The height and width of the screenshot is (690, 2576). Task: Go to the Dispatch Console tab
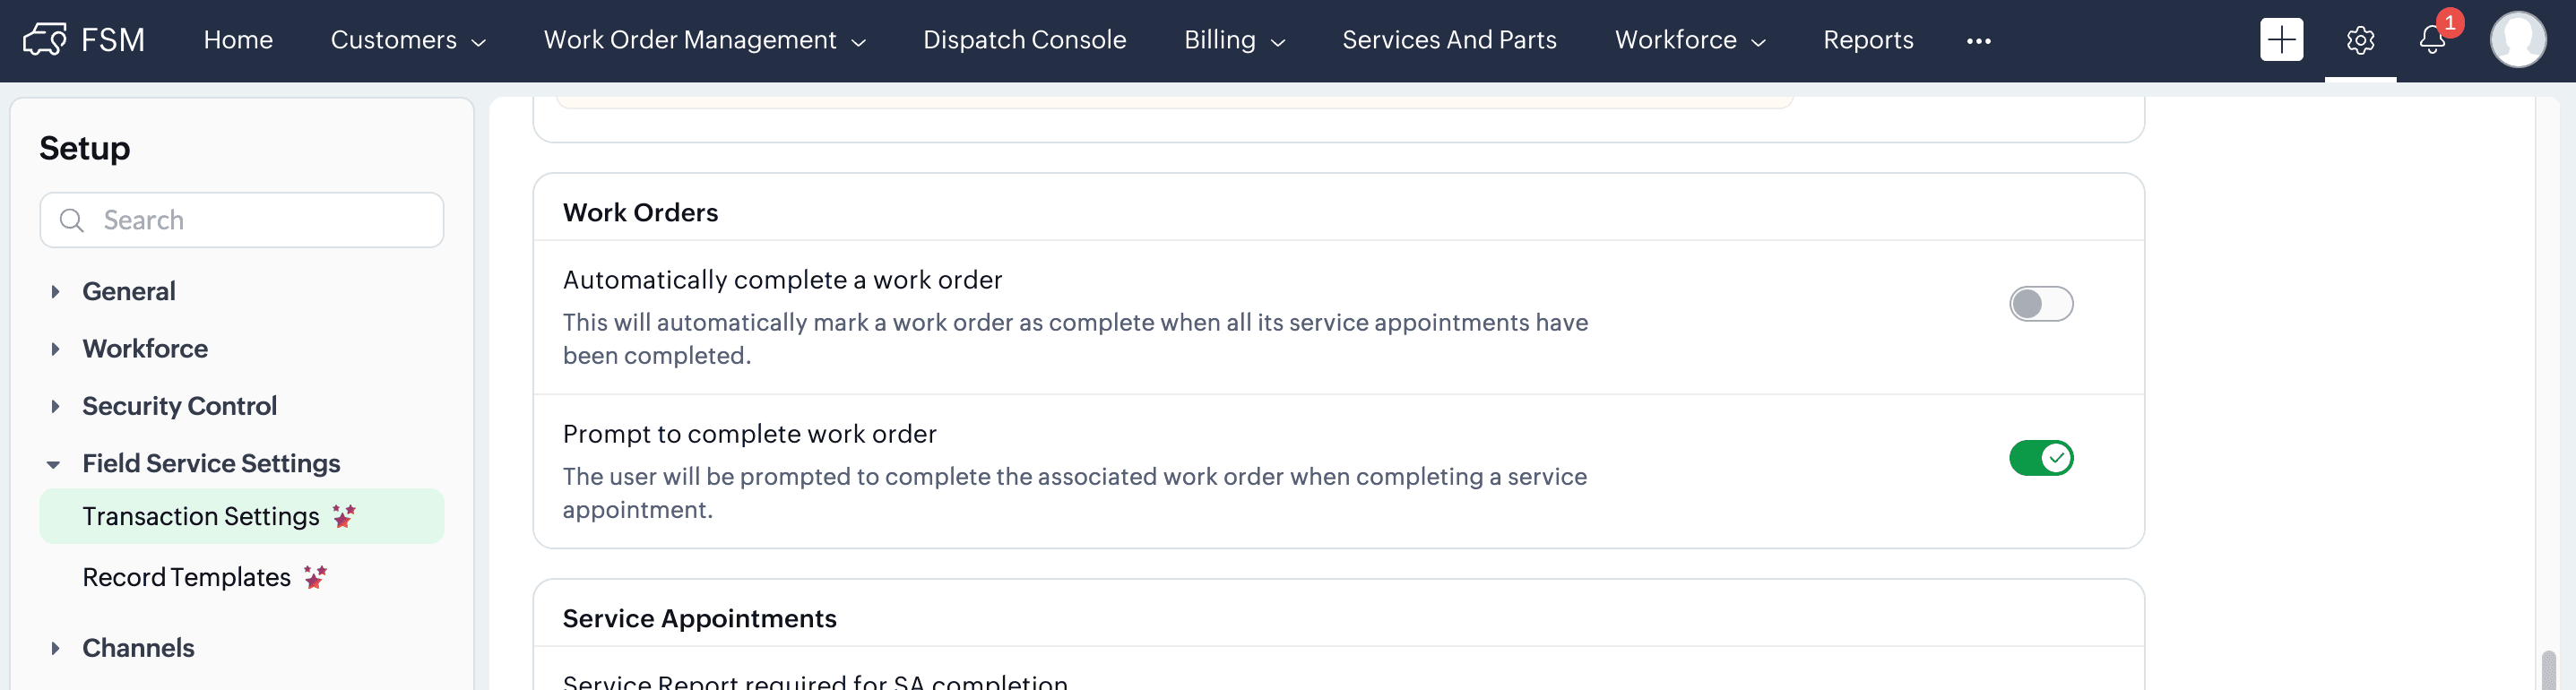(x=1024, y=40)
